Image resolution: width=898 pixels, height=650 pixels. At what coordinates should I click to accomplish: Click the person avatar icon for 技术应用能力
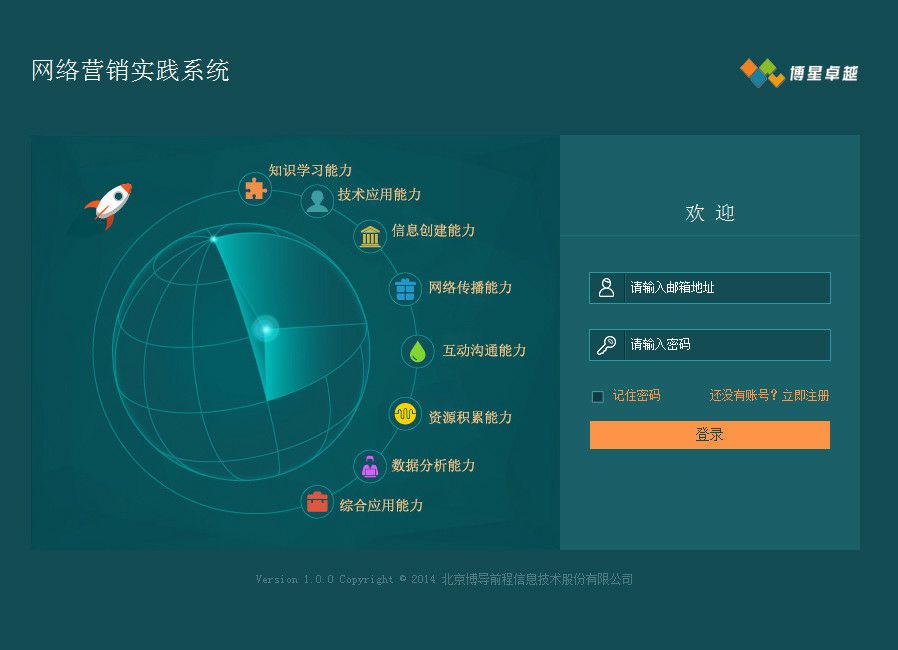[x=317, y=201]
